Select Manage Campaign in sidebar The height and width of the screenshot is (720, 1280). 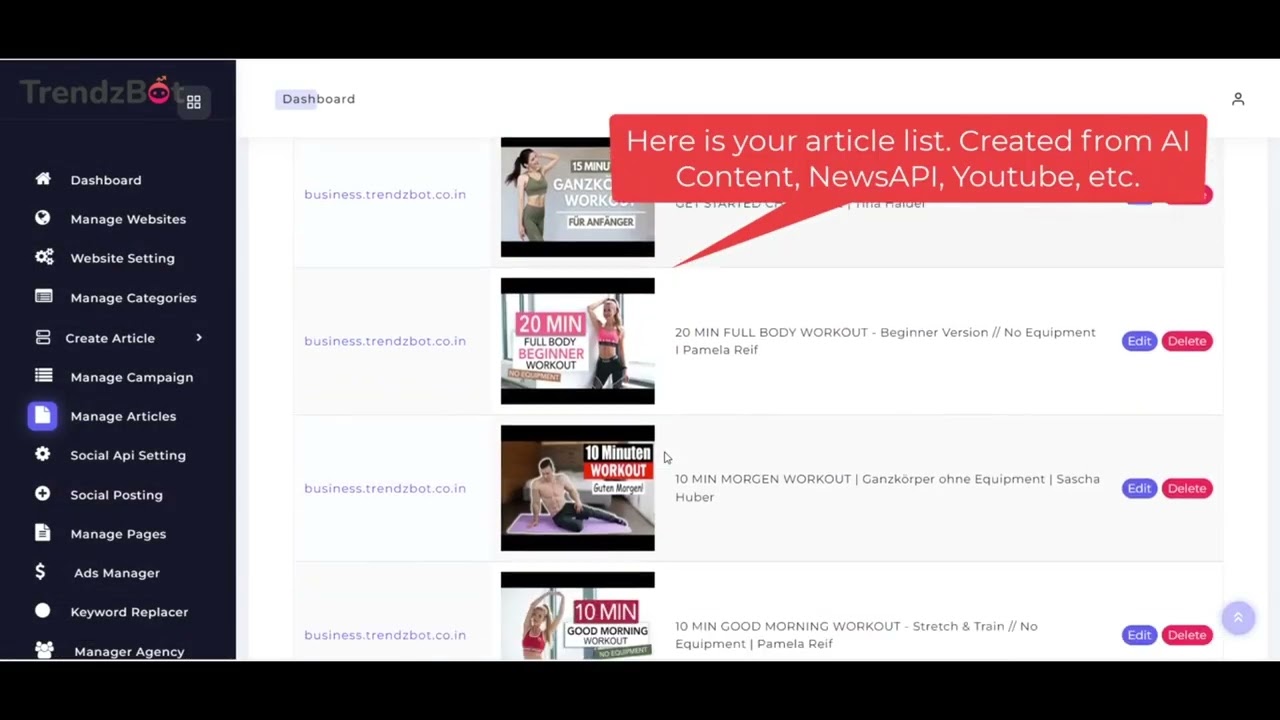pos(132,377)
